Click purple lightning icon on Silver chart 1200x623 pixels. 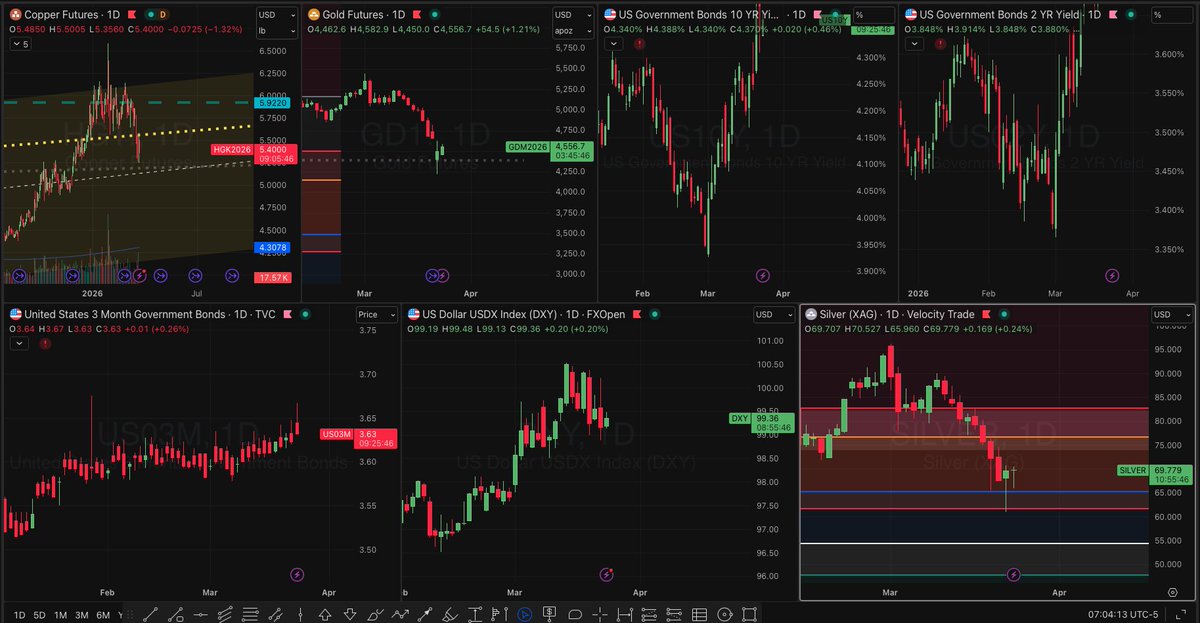1014,574
